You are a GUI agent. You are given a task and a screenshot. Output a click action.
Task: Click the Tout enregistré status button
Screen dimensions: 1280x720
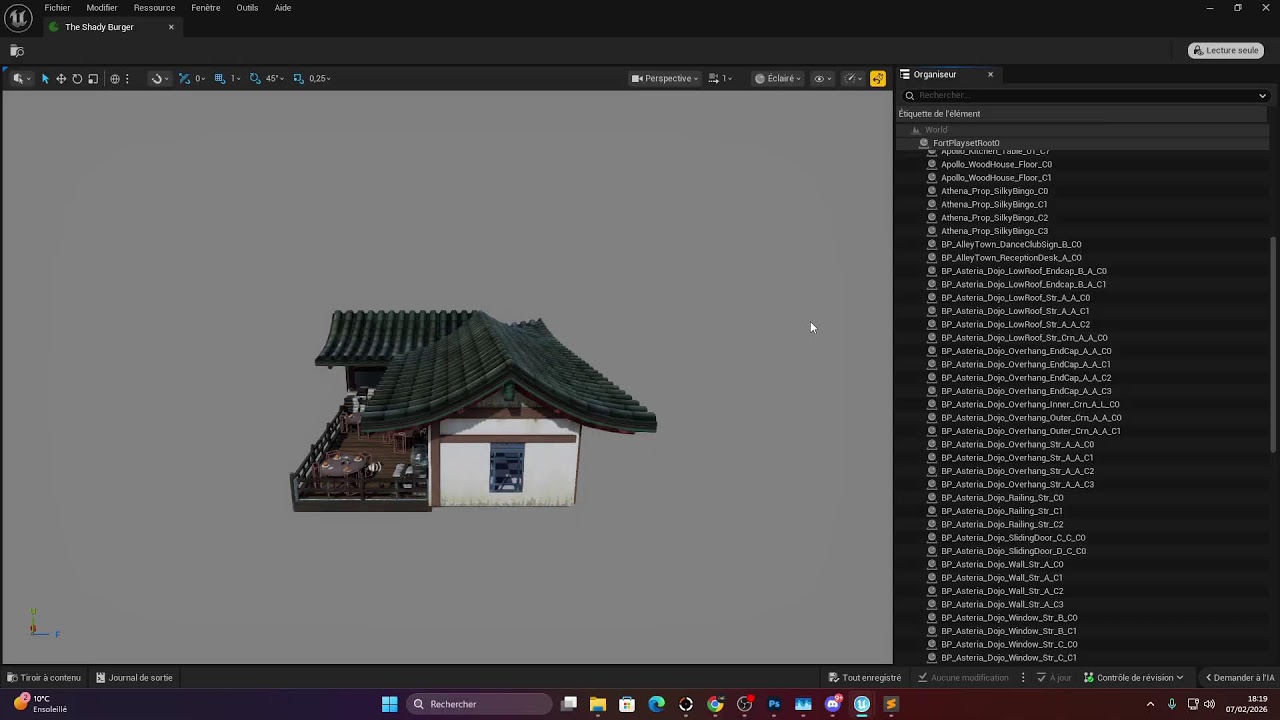click(865, 678)
